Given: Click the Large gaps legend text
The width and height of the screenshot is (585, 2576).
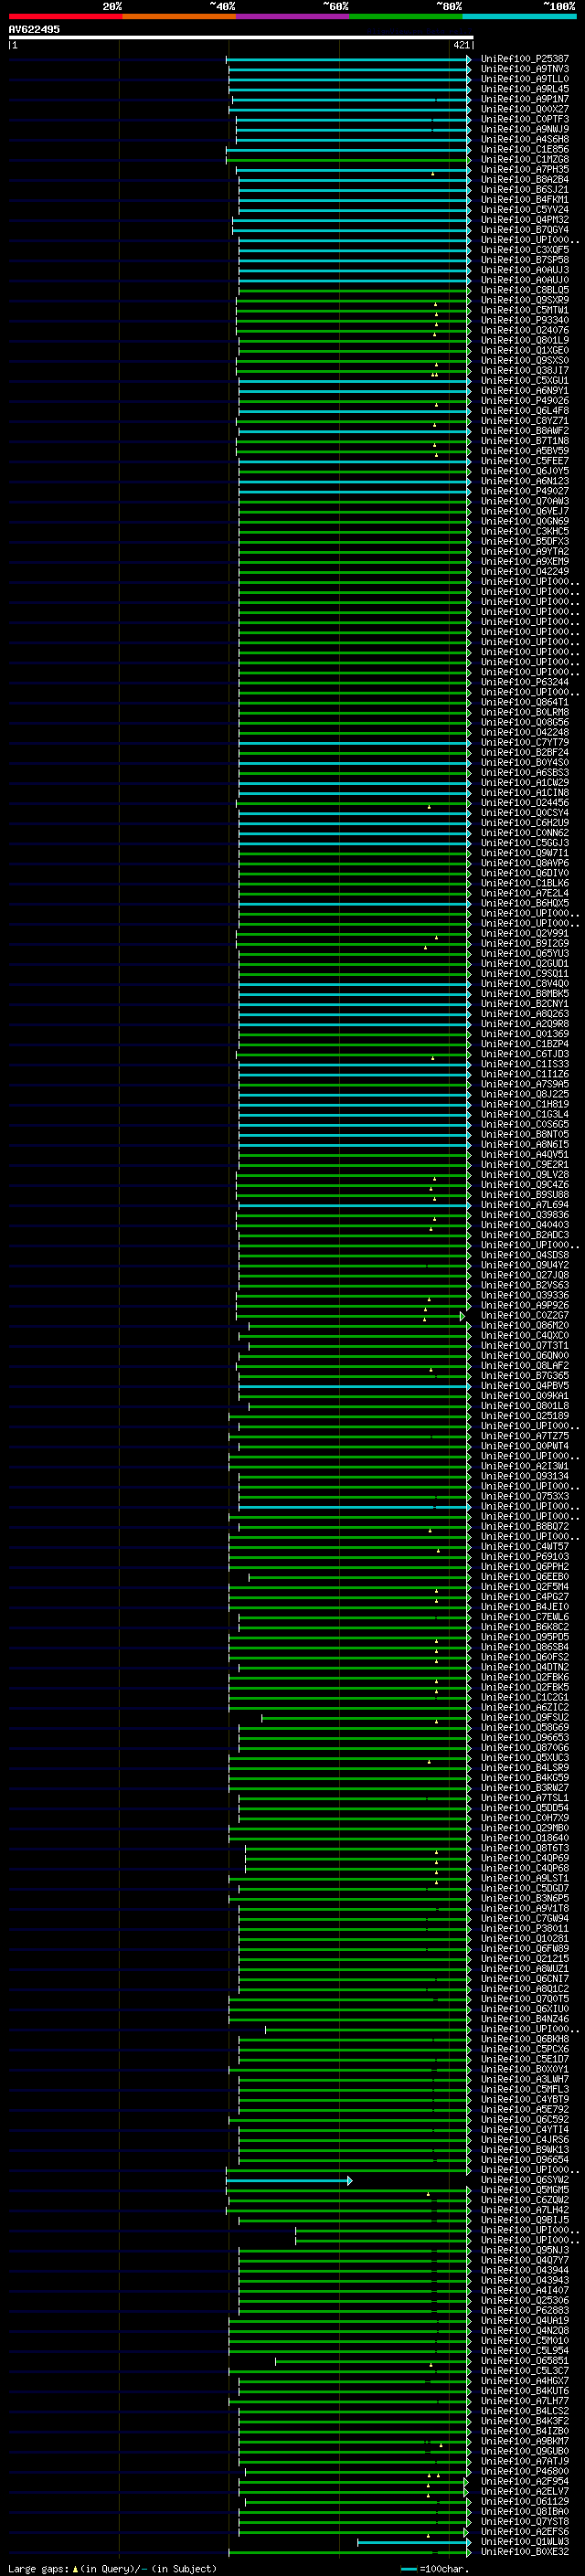Looking at the screenshot, I should point(112,2568).
